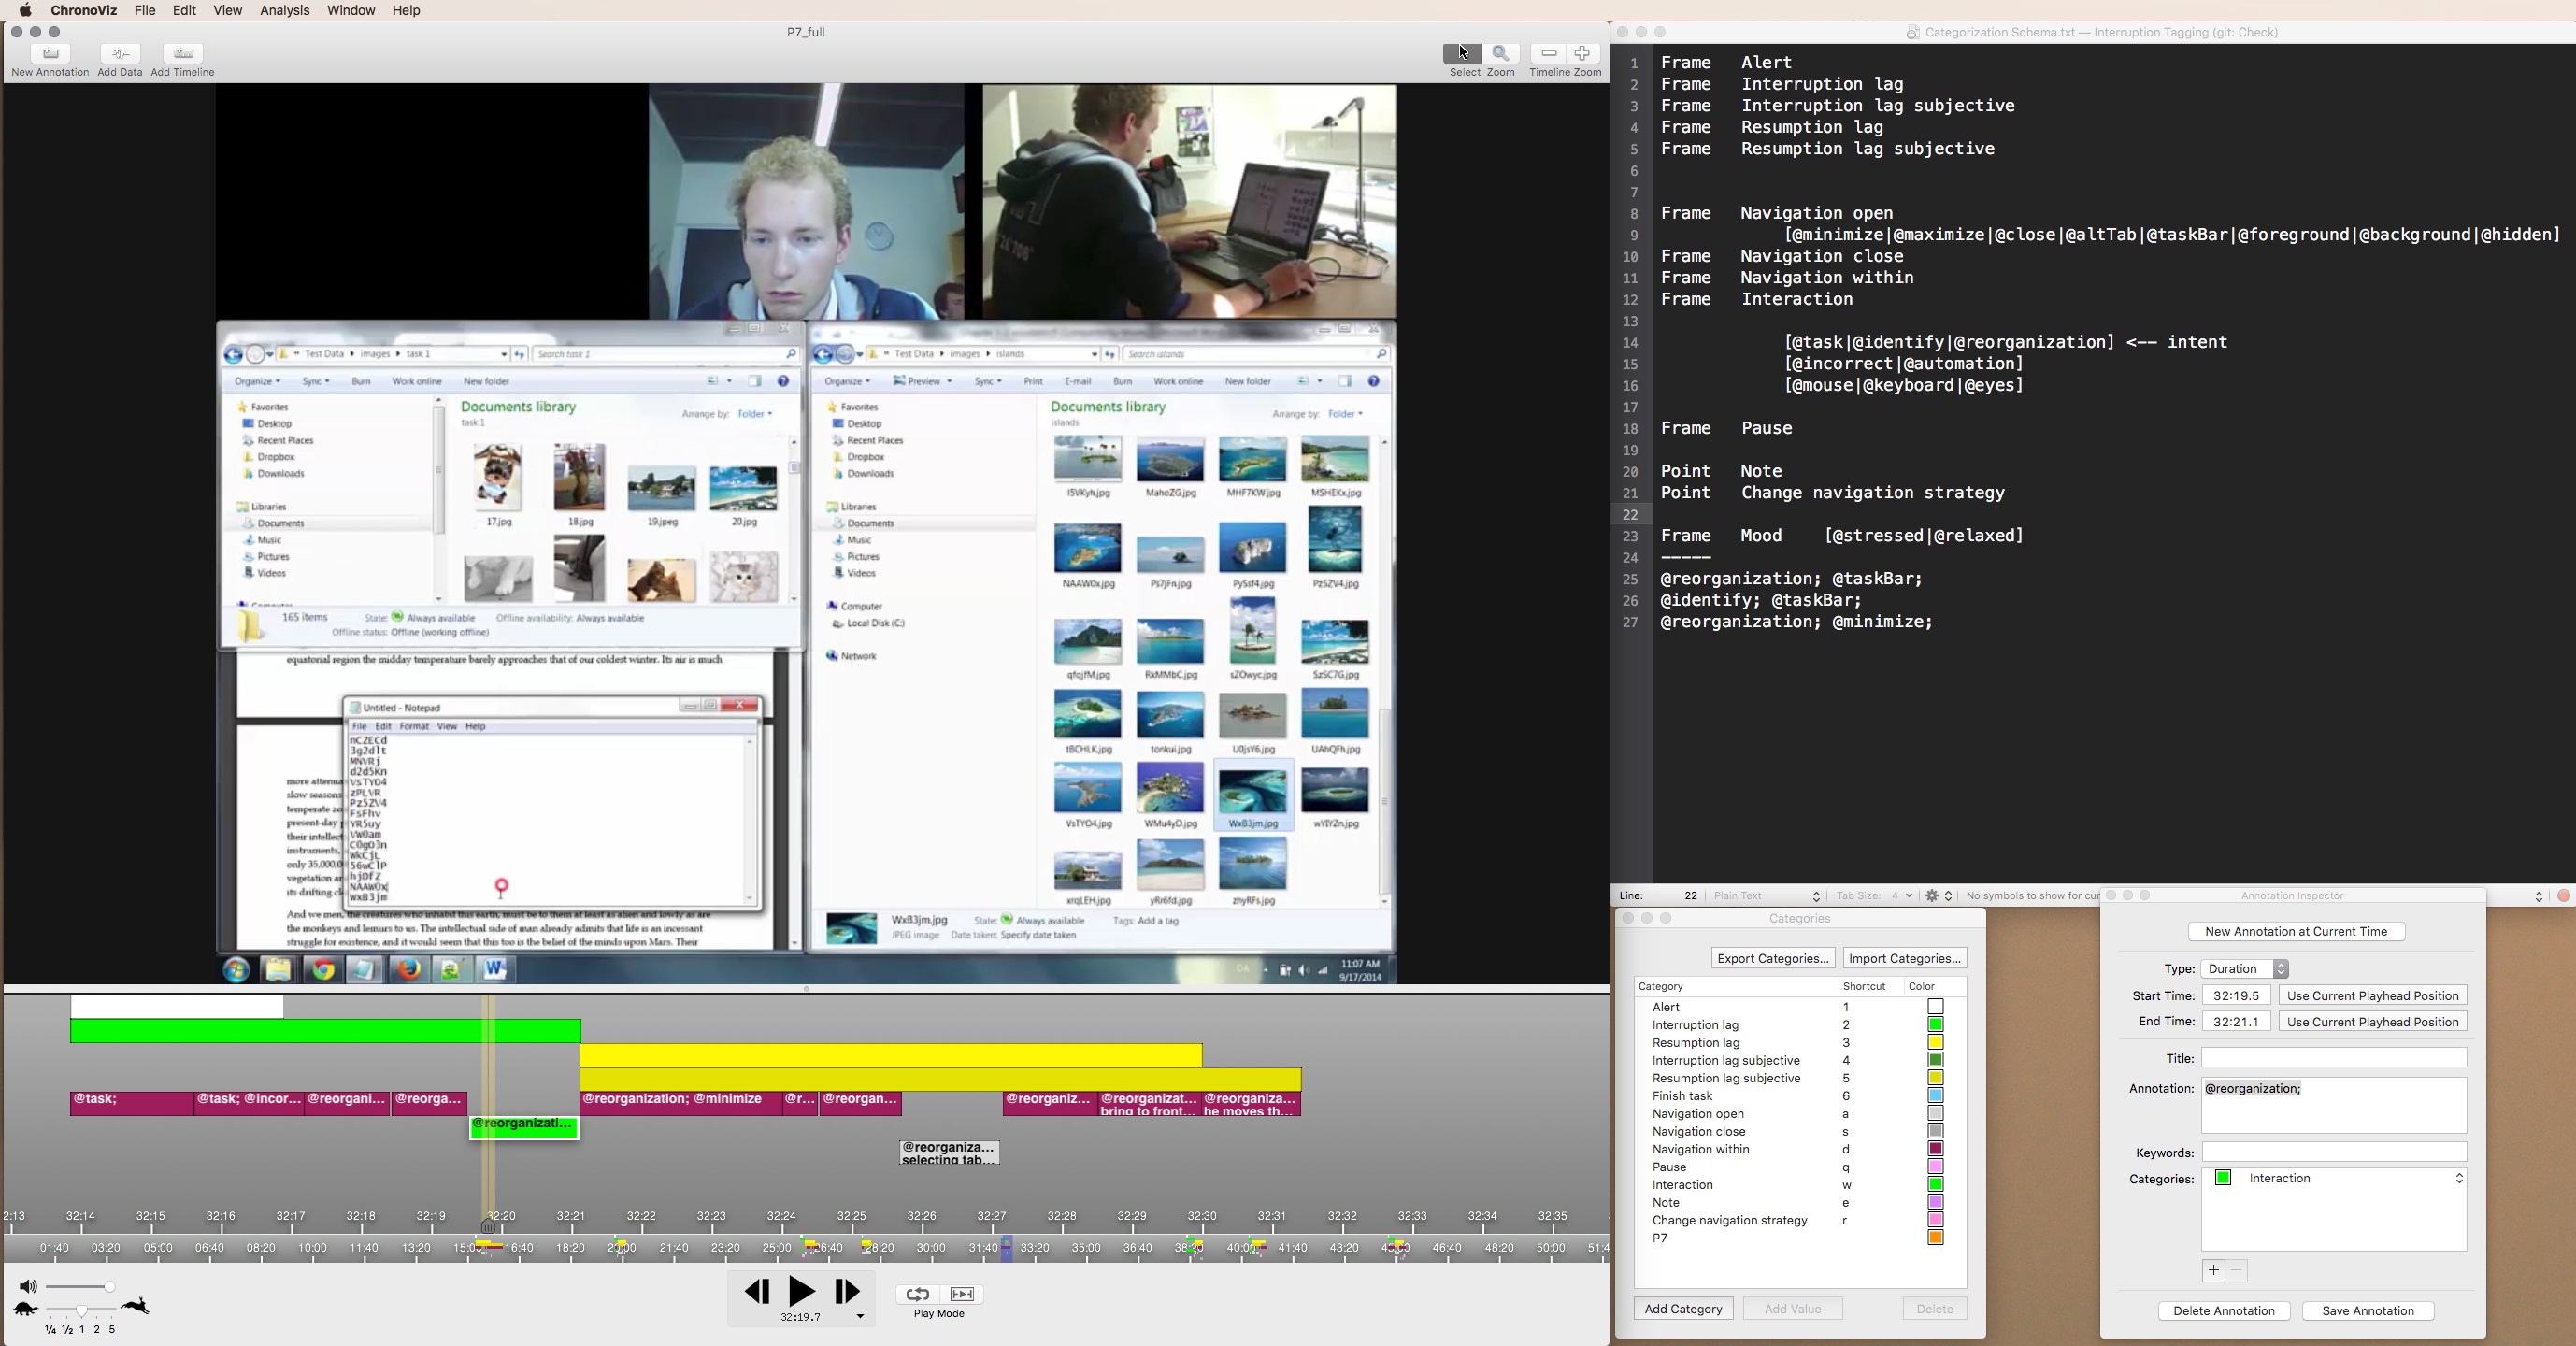This screenshot has width=2576, height=1346.
Task: Select the Interaction row in Categories list
Action: point(1799,1185)
